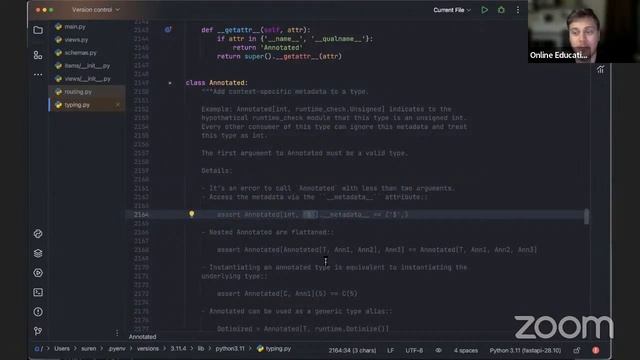This screenshot has height=360, width=640.
Task: Open the Version control dropdown
Action: pos(96,9)
